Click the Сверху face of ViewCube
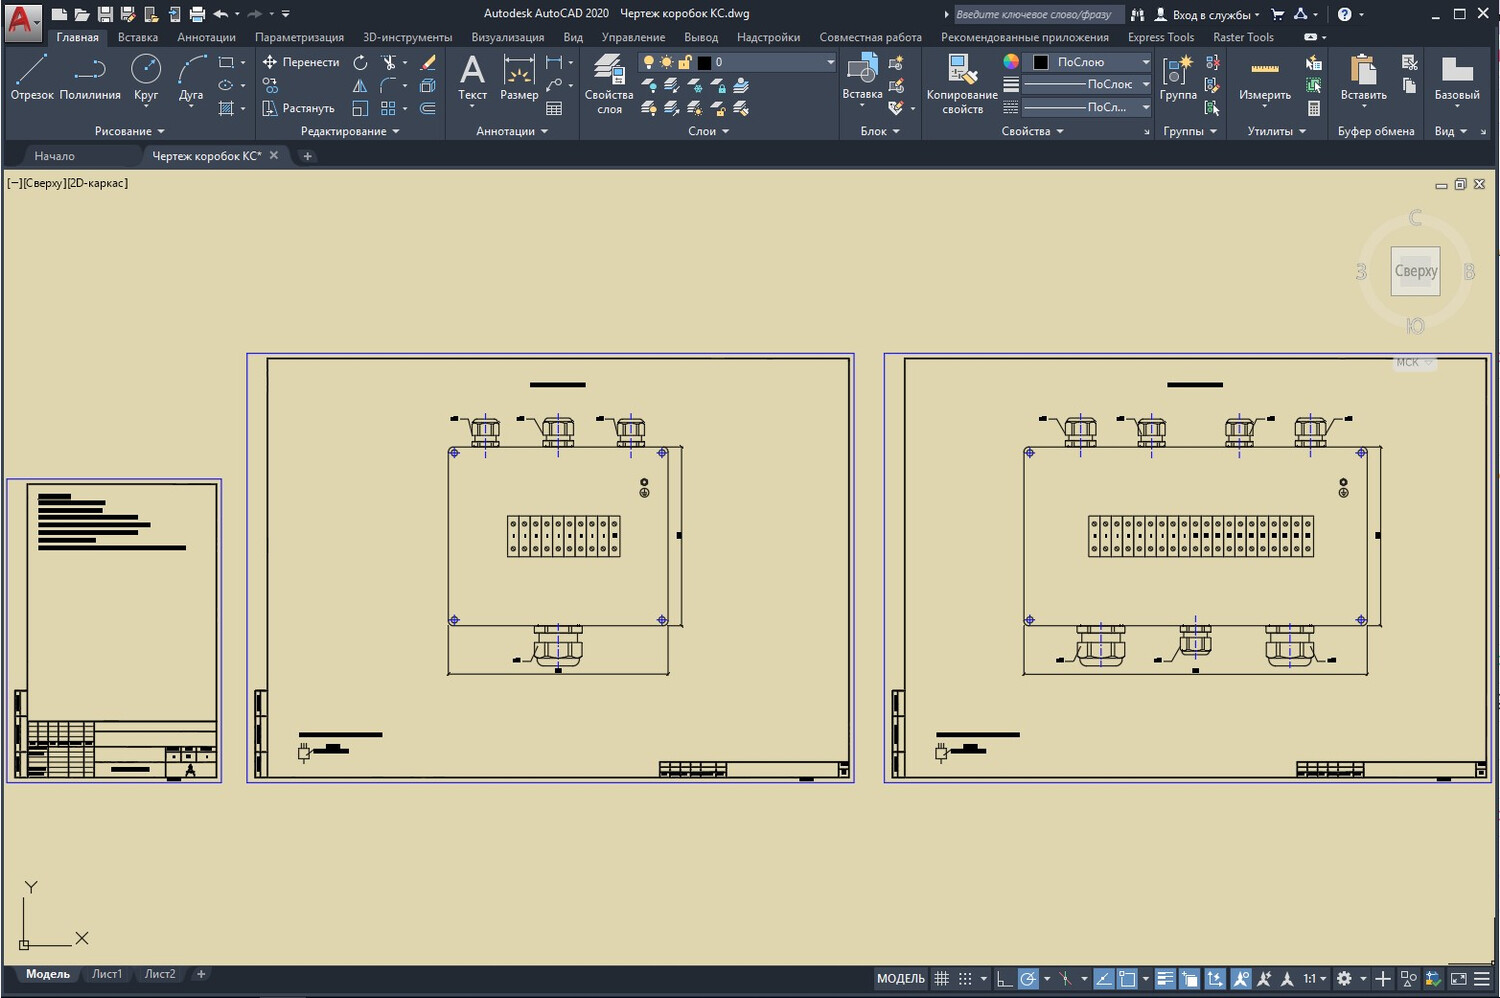The width and height of the screenshot is (1500, 998). coord(1415,271)
